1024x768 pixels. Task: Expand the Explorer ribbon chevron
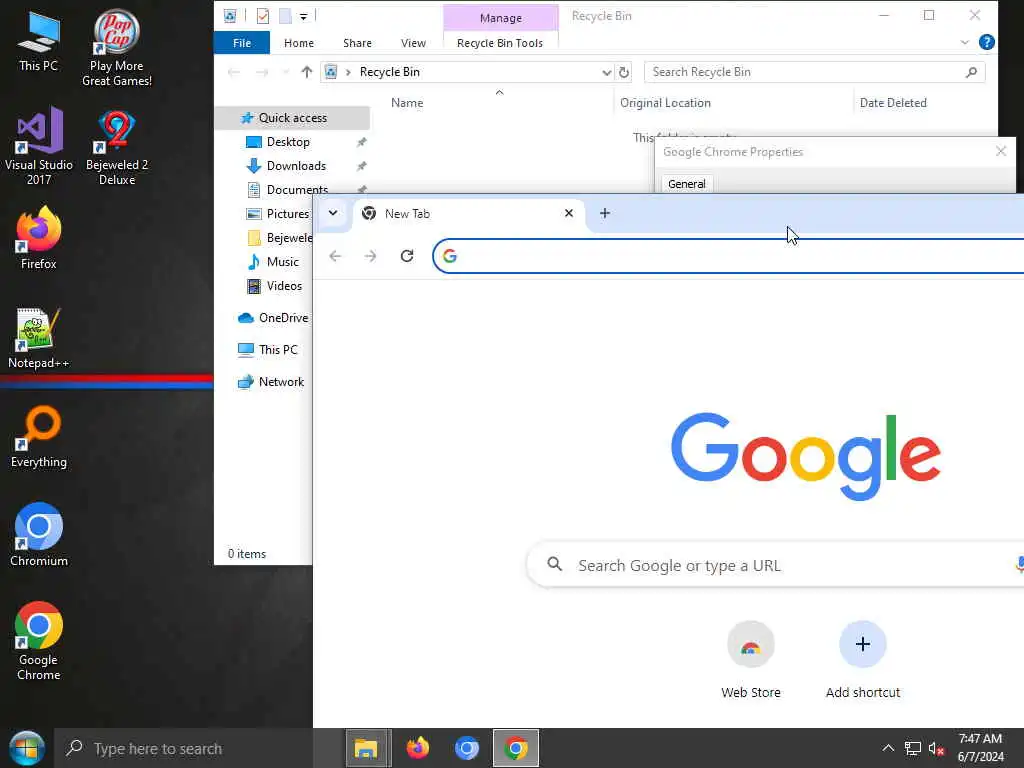click(x=965, y=42)
